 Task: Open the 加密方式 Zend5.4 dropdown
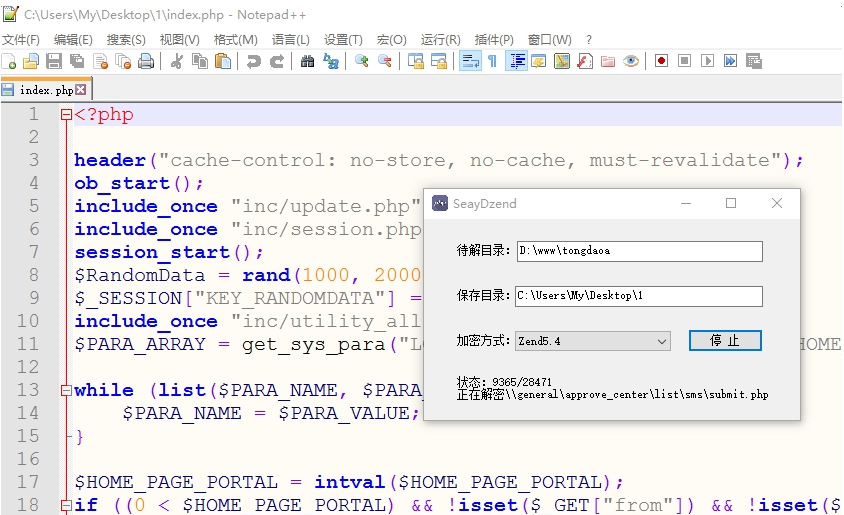(x=593, y=341)
